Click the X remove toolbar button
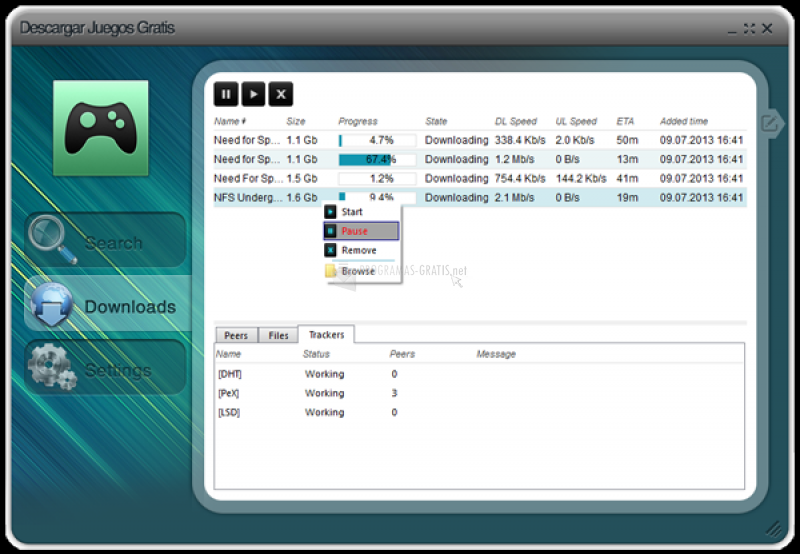 281,94
